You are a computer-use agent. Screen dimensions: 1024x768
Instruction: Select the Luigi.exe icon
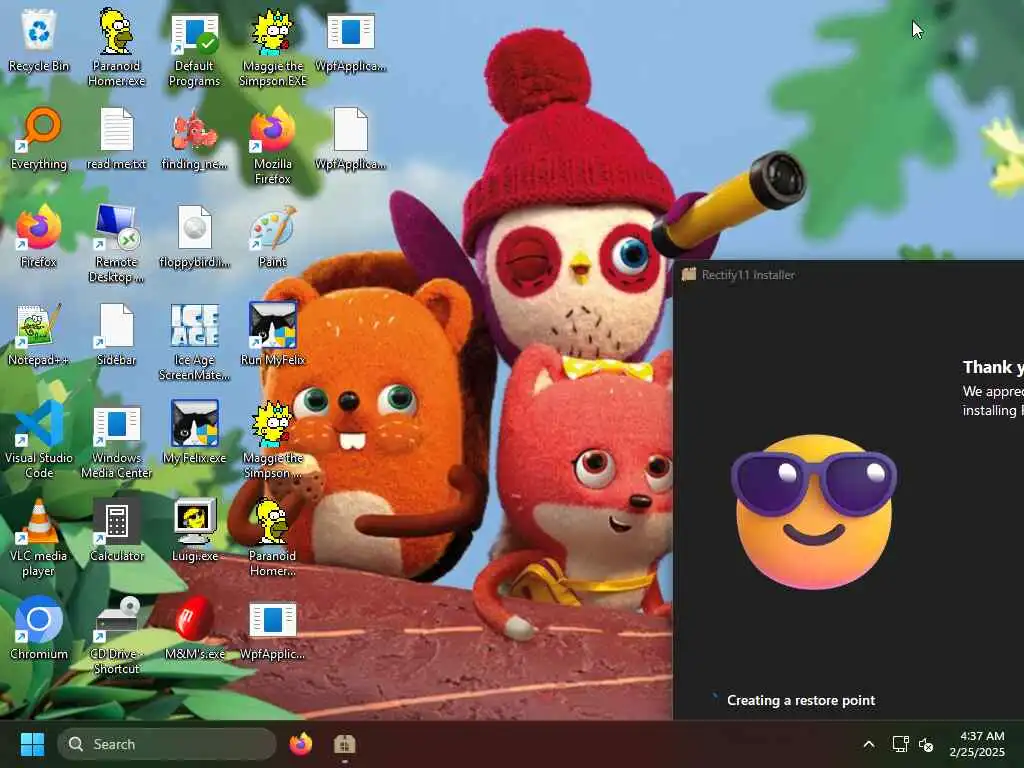coord(194,530)
